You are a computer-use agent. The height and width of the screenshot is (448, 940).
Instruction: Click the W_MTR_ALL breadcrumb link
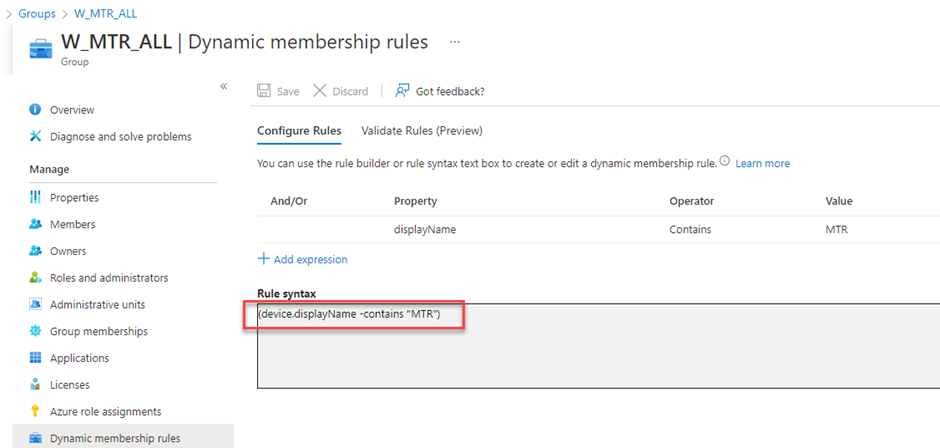point(106,13)
